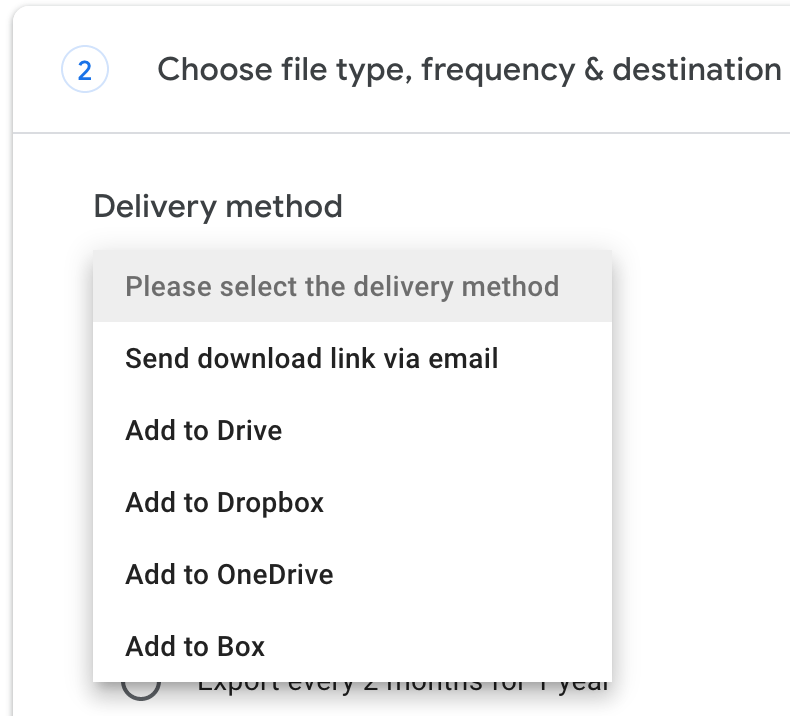This screenshot has height=716, width=790.
Task: Click the 'Delivery method' label
Action: 218,207
